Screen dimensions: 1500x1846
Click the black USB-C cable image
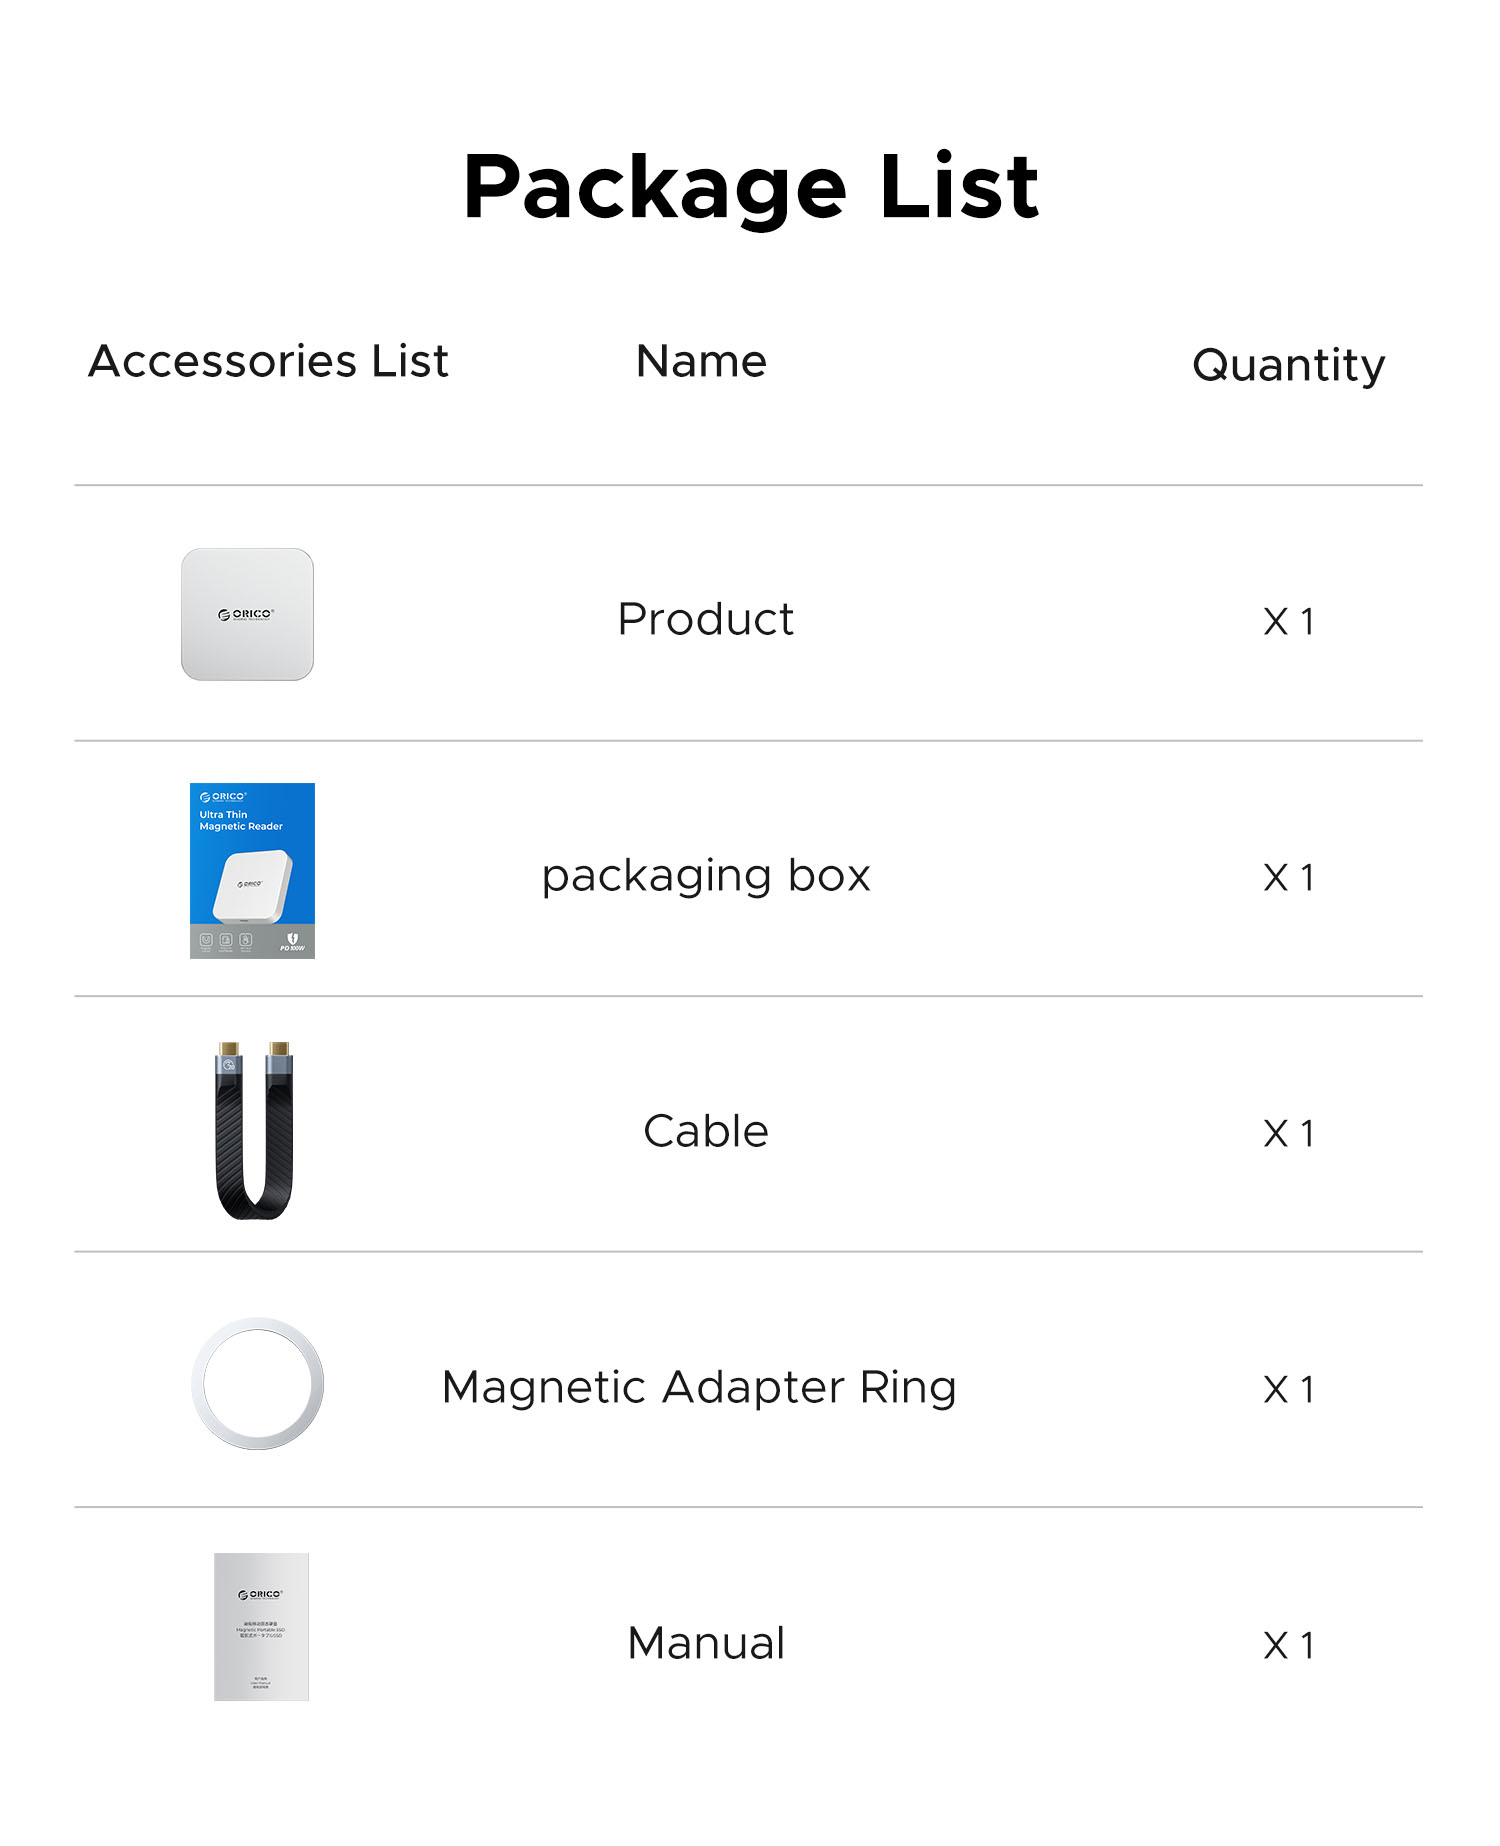click(x=254, y=1130)
